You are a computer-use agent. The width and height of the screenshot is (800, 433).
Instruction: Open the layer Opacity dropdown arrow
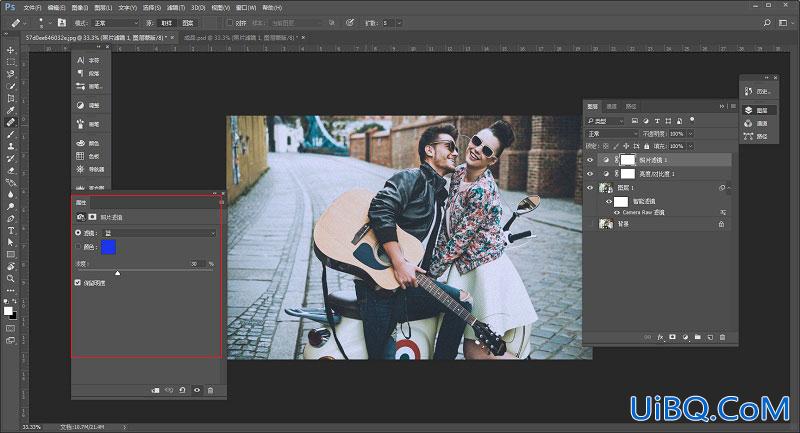click(x=690, y=134)
